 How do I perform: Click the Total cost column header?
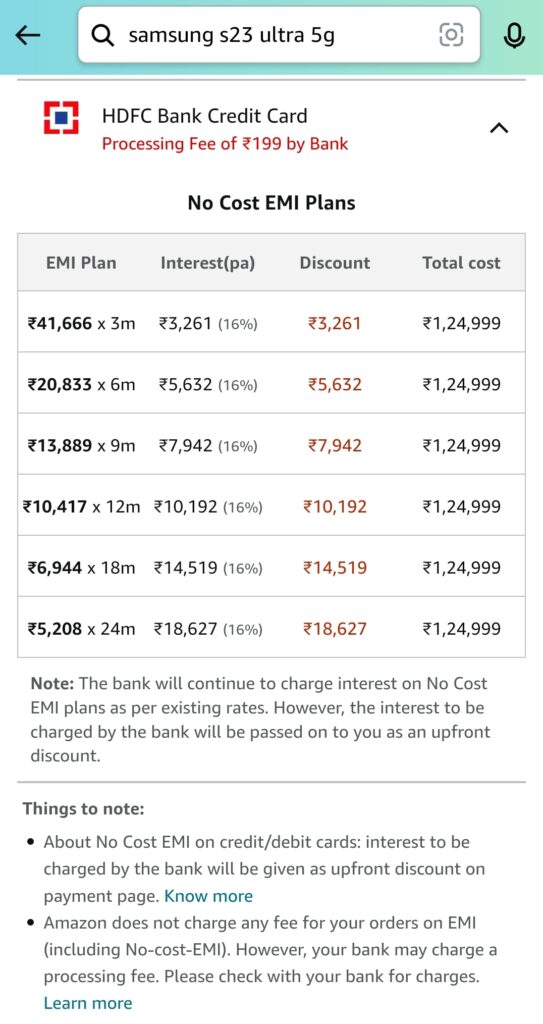click(x=461, y=263)
